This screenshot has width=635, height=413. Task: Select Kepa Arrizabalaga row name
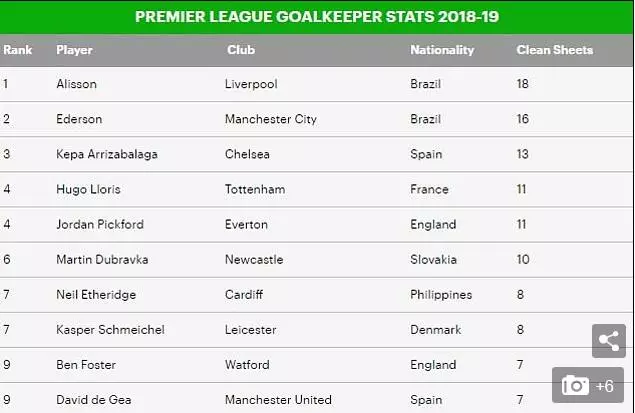point(107,154)
